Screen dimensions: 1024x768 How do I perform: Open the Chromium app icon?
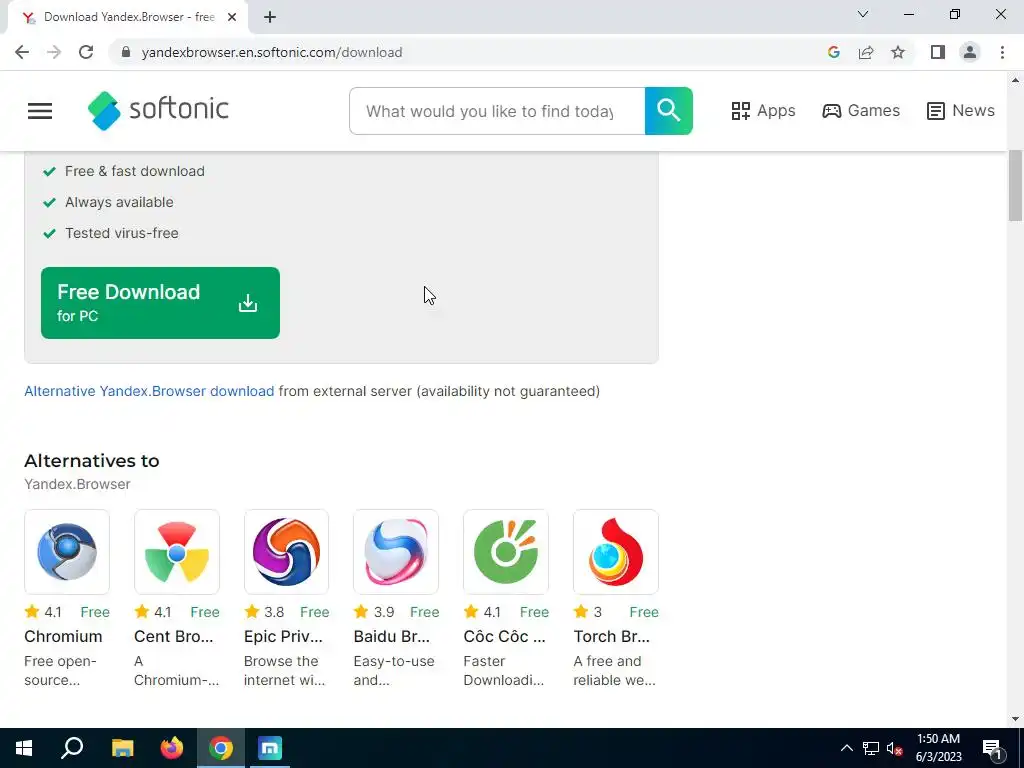tap(67, 552)
